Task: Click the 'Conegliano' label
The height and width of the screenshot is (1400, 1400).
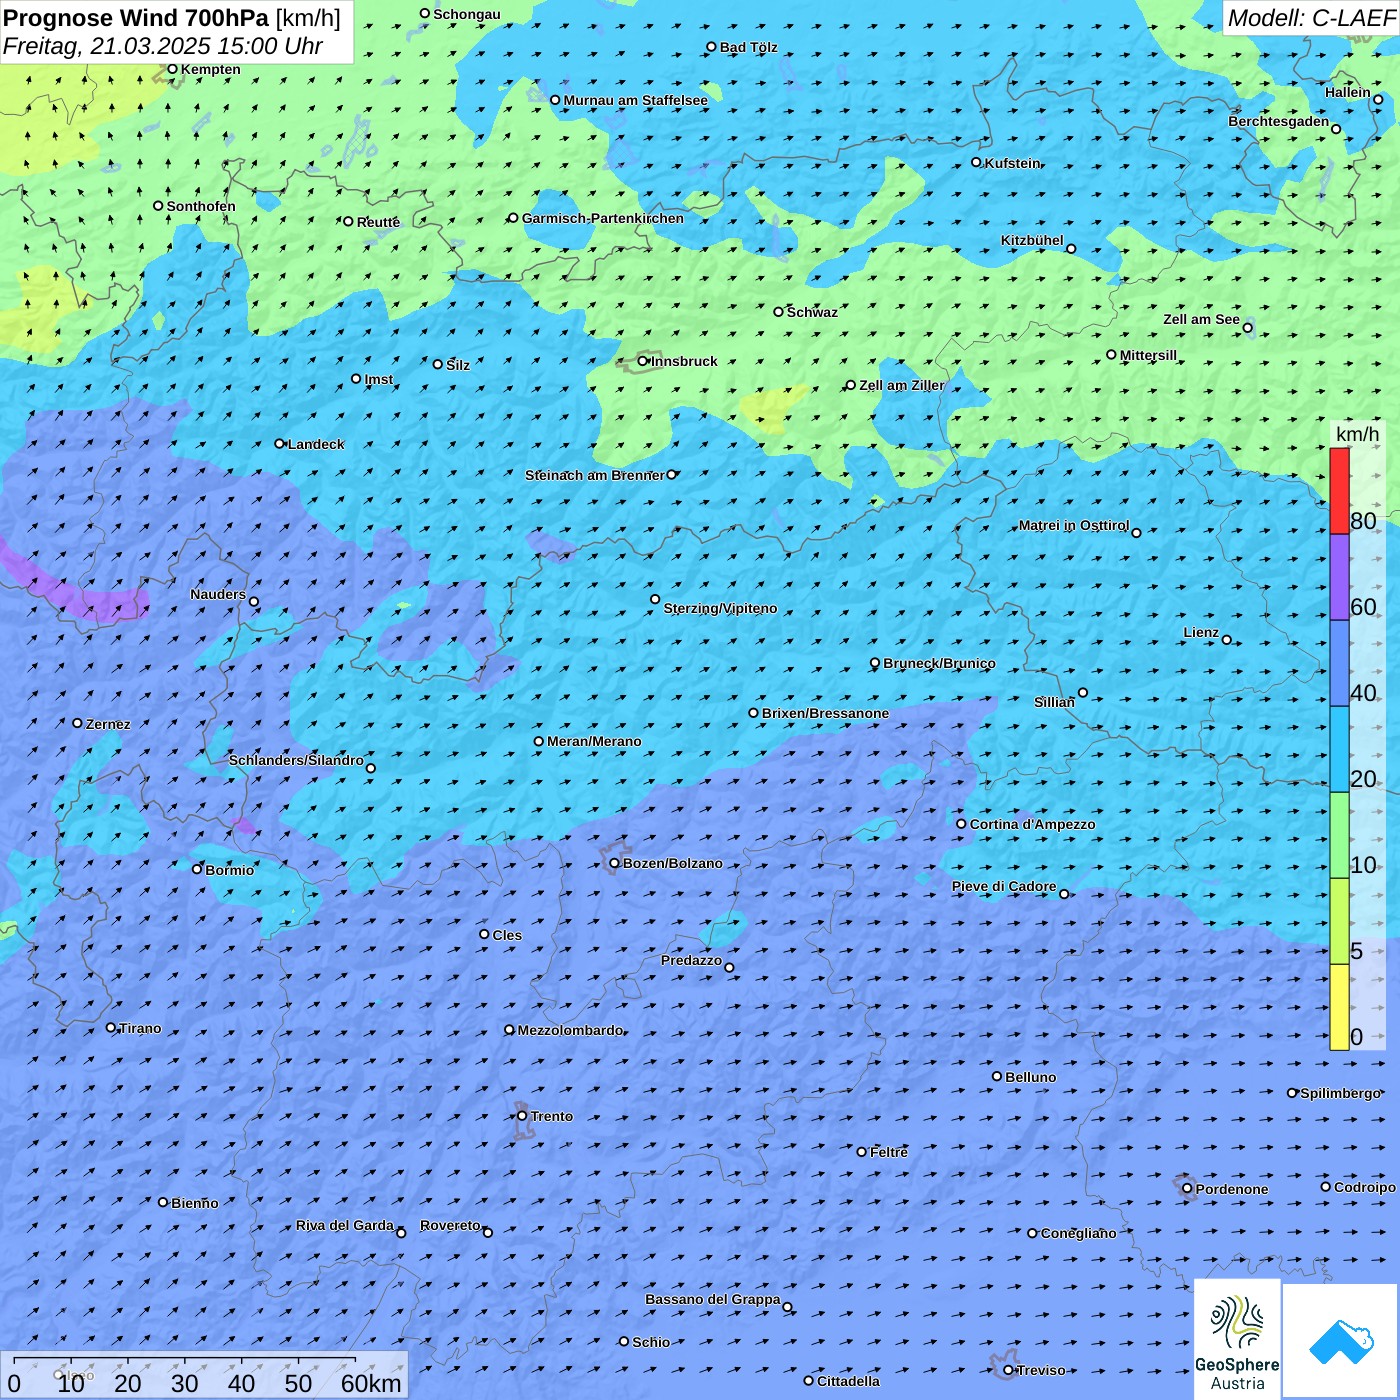Action: tap(1079, 1233)
